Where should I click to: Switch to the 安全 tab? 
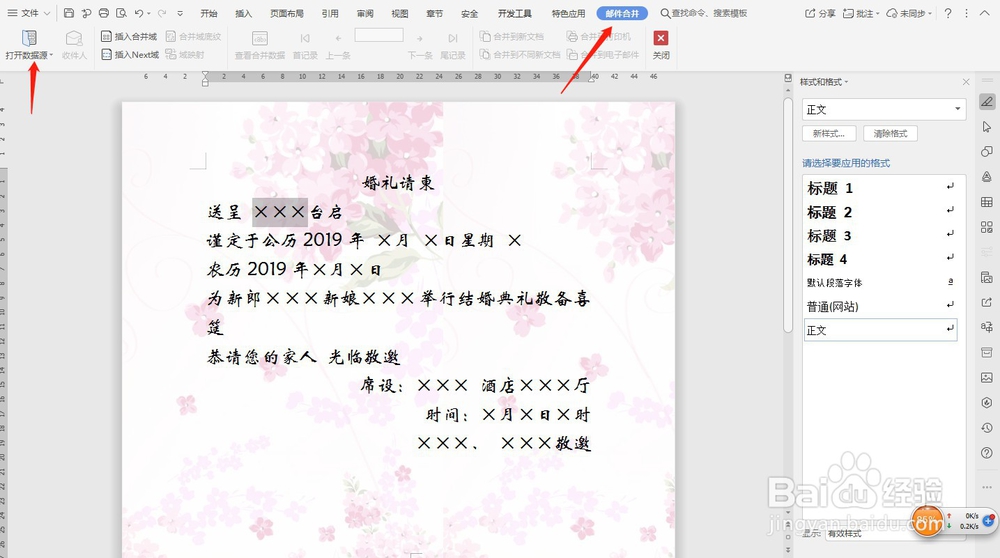[469, 13]
